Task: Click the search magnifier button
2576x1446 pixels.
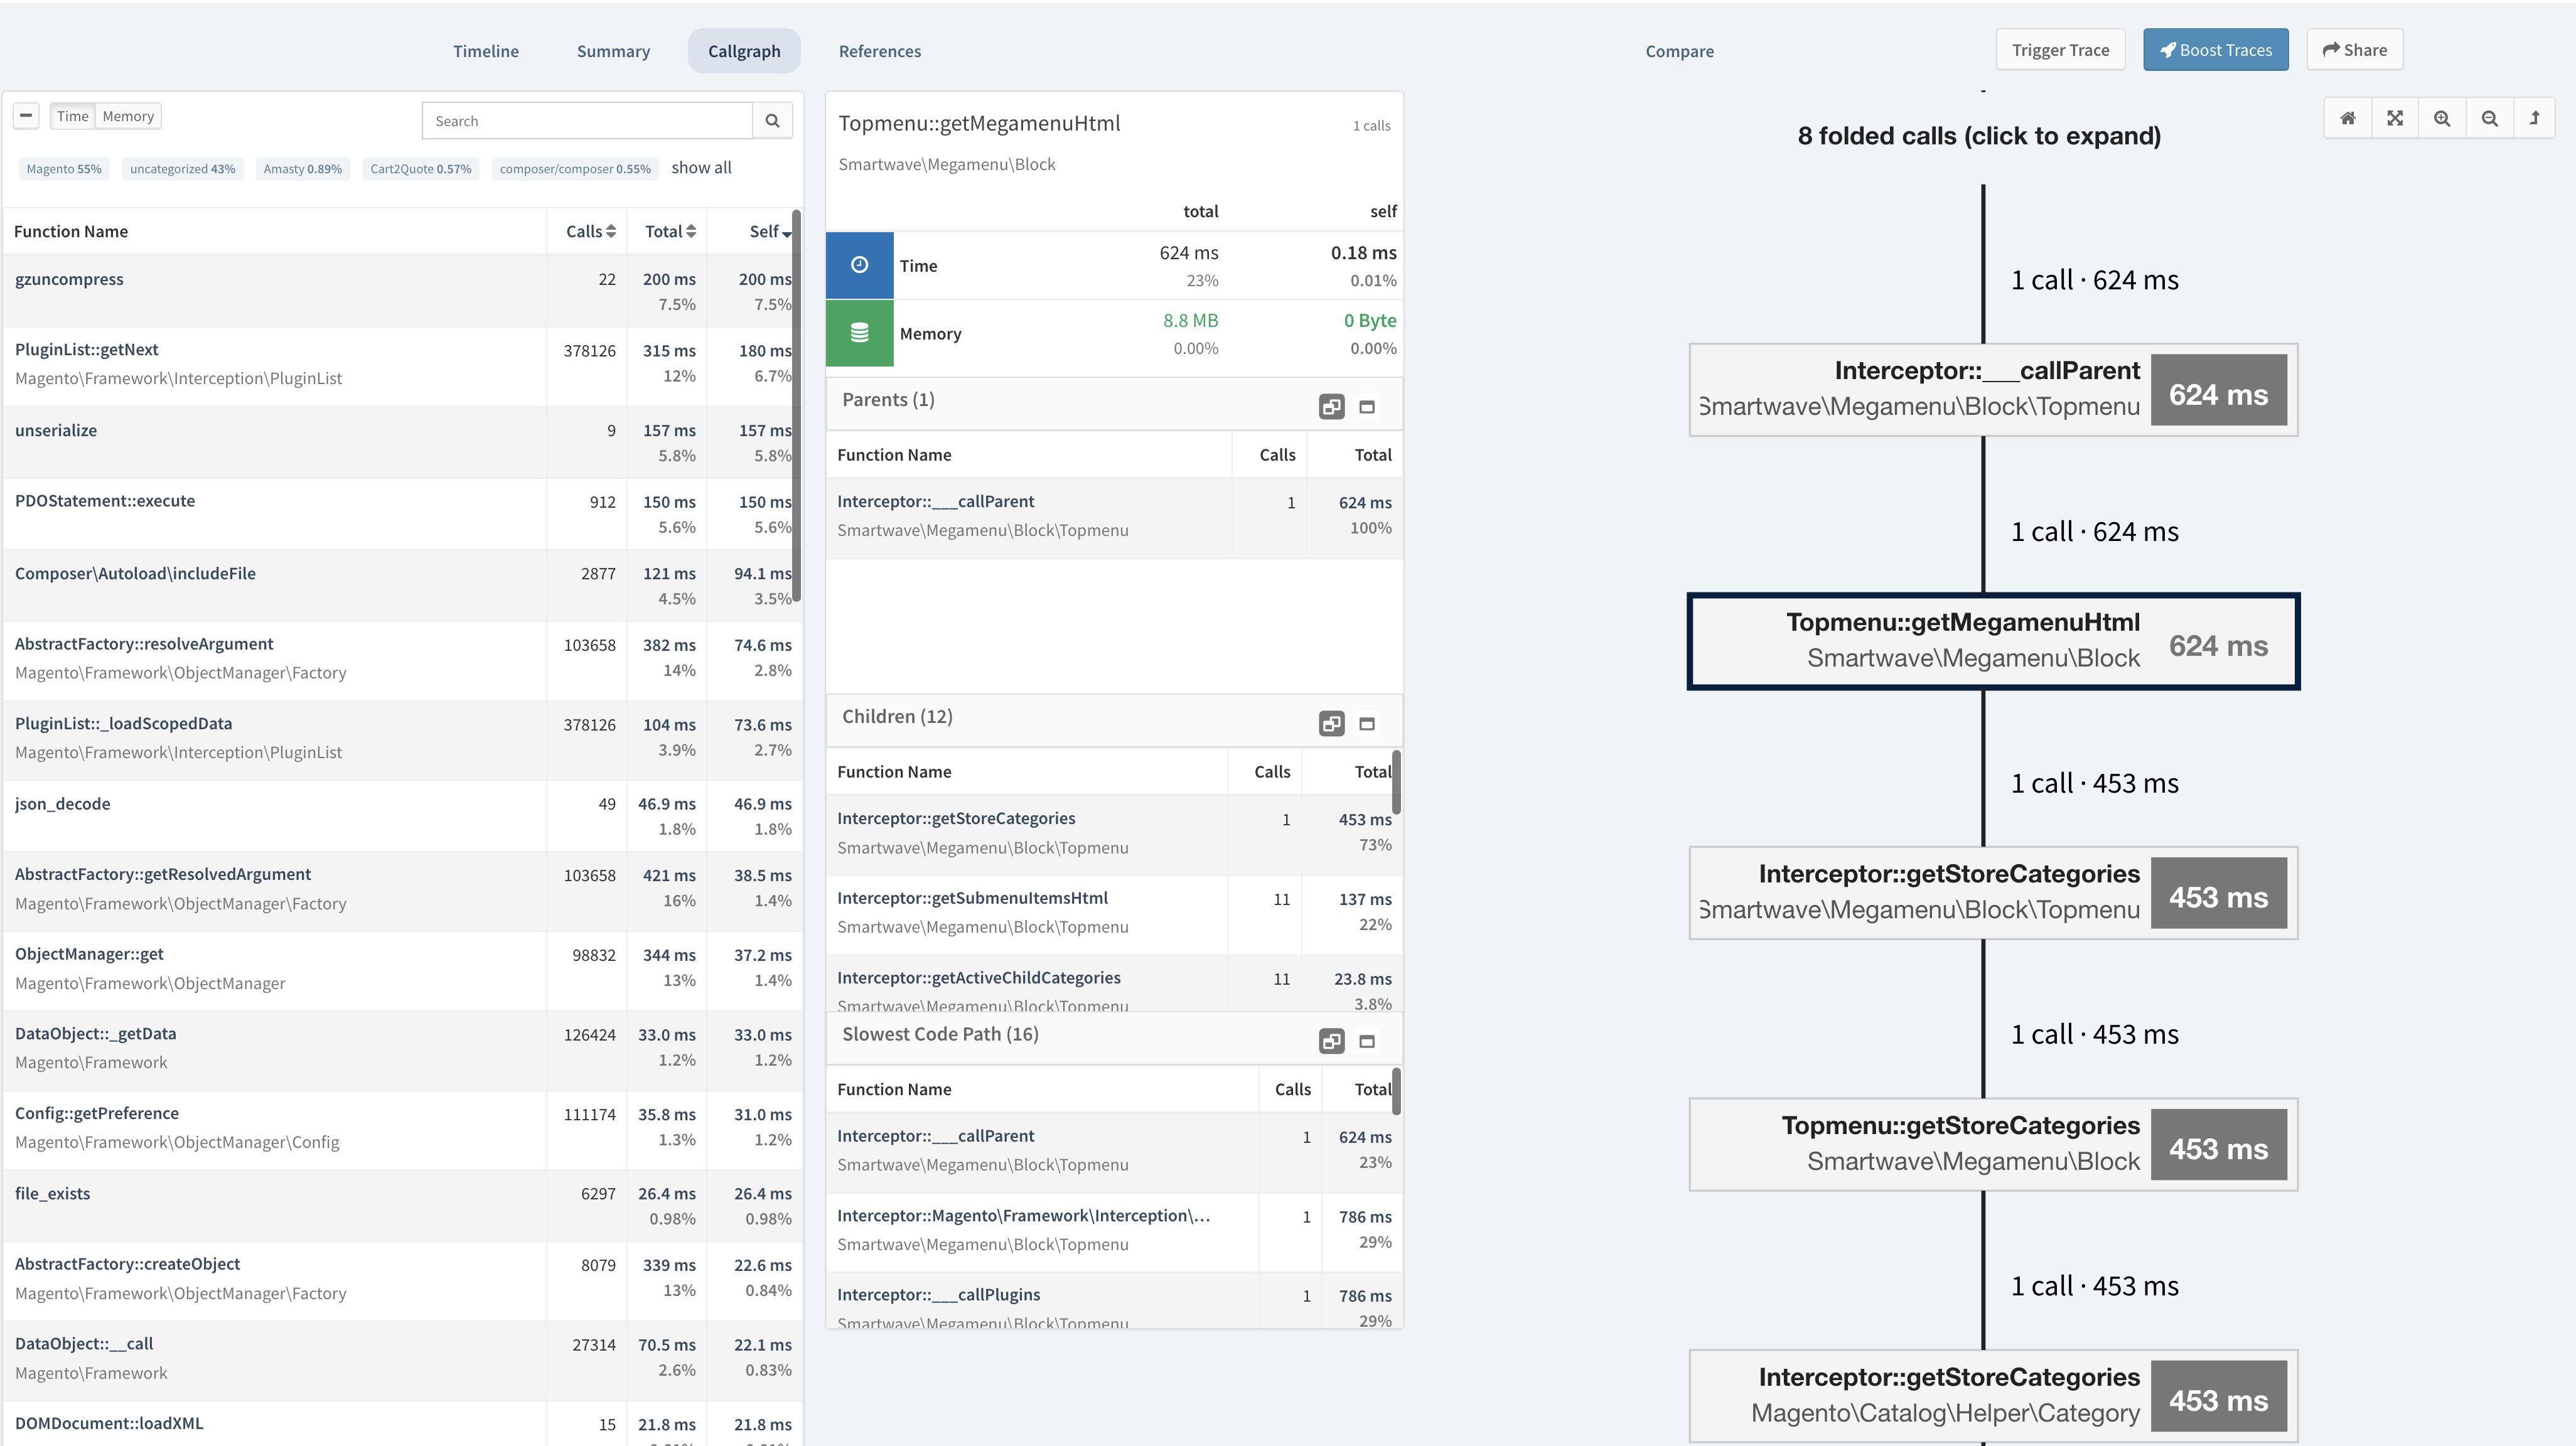Action: [x=772, y=121]
